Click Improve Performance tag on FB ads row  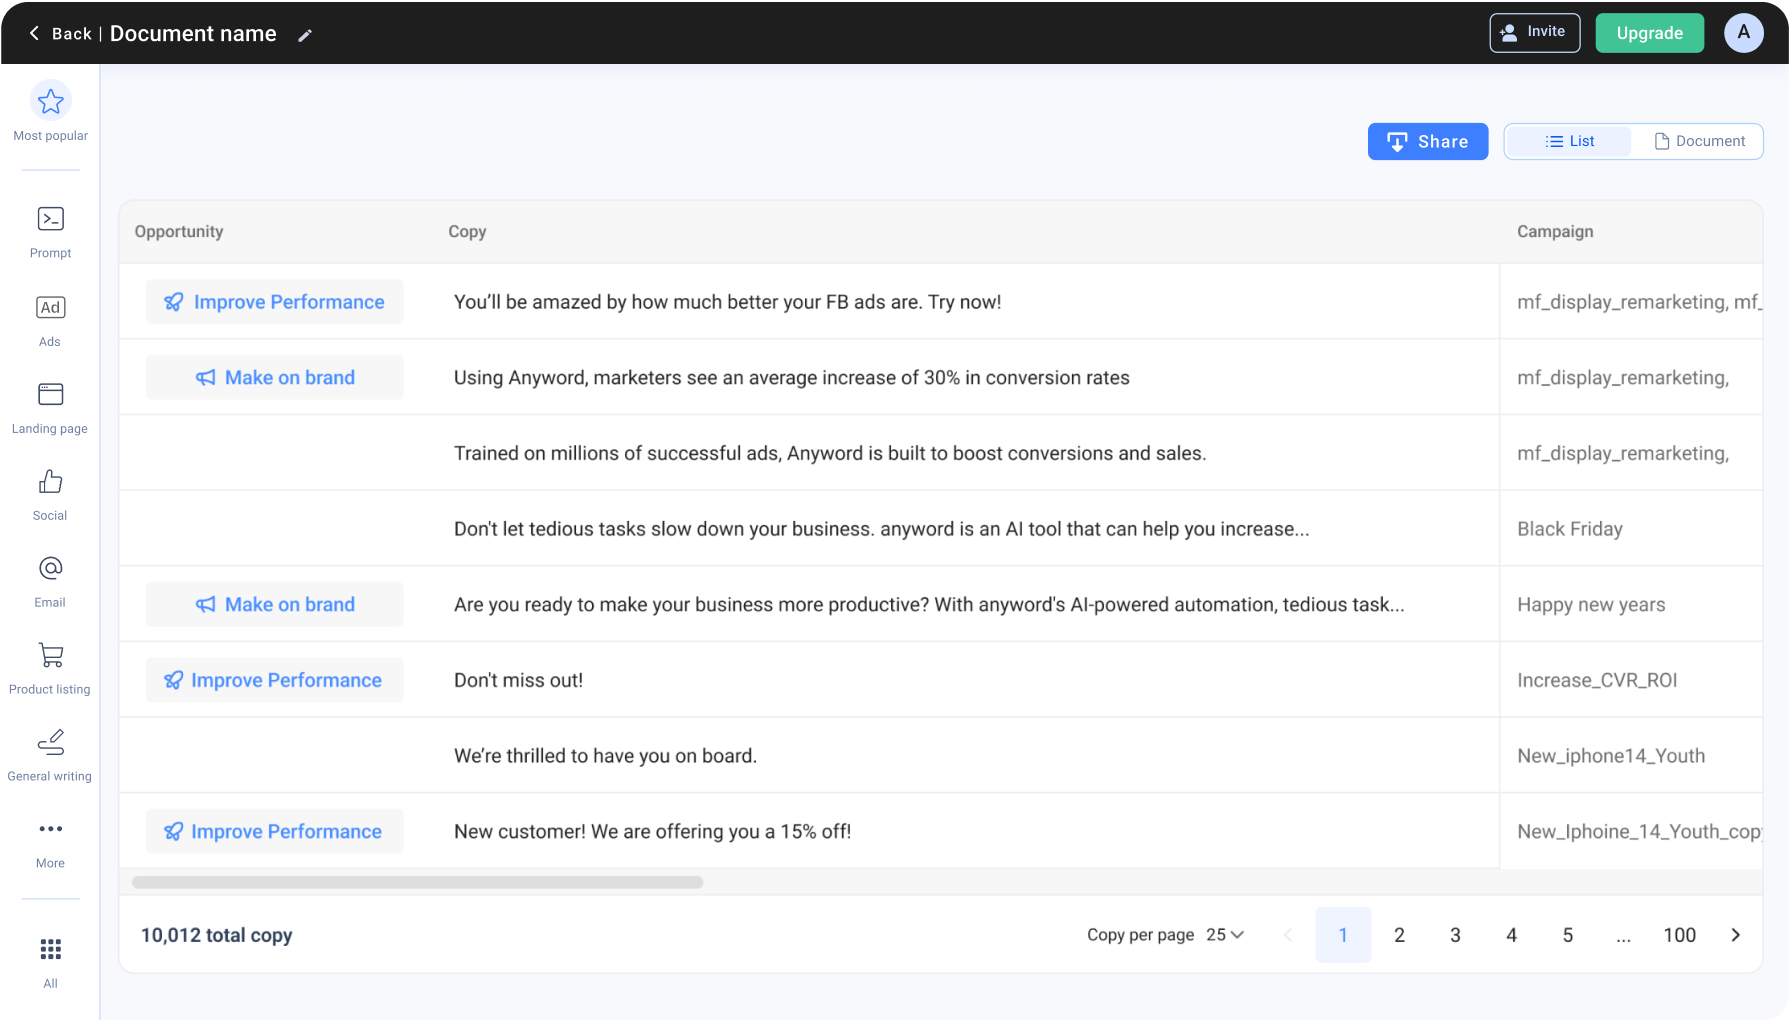point(274,301)
